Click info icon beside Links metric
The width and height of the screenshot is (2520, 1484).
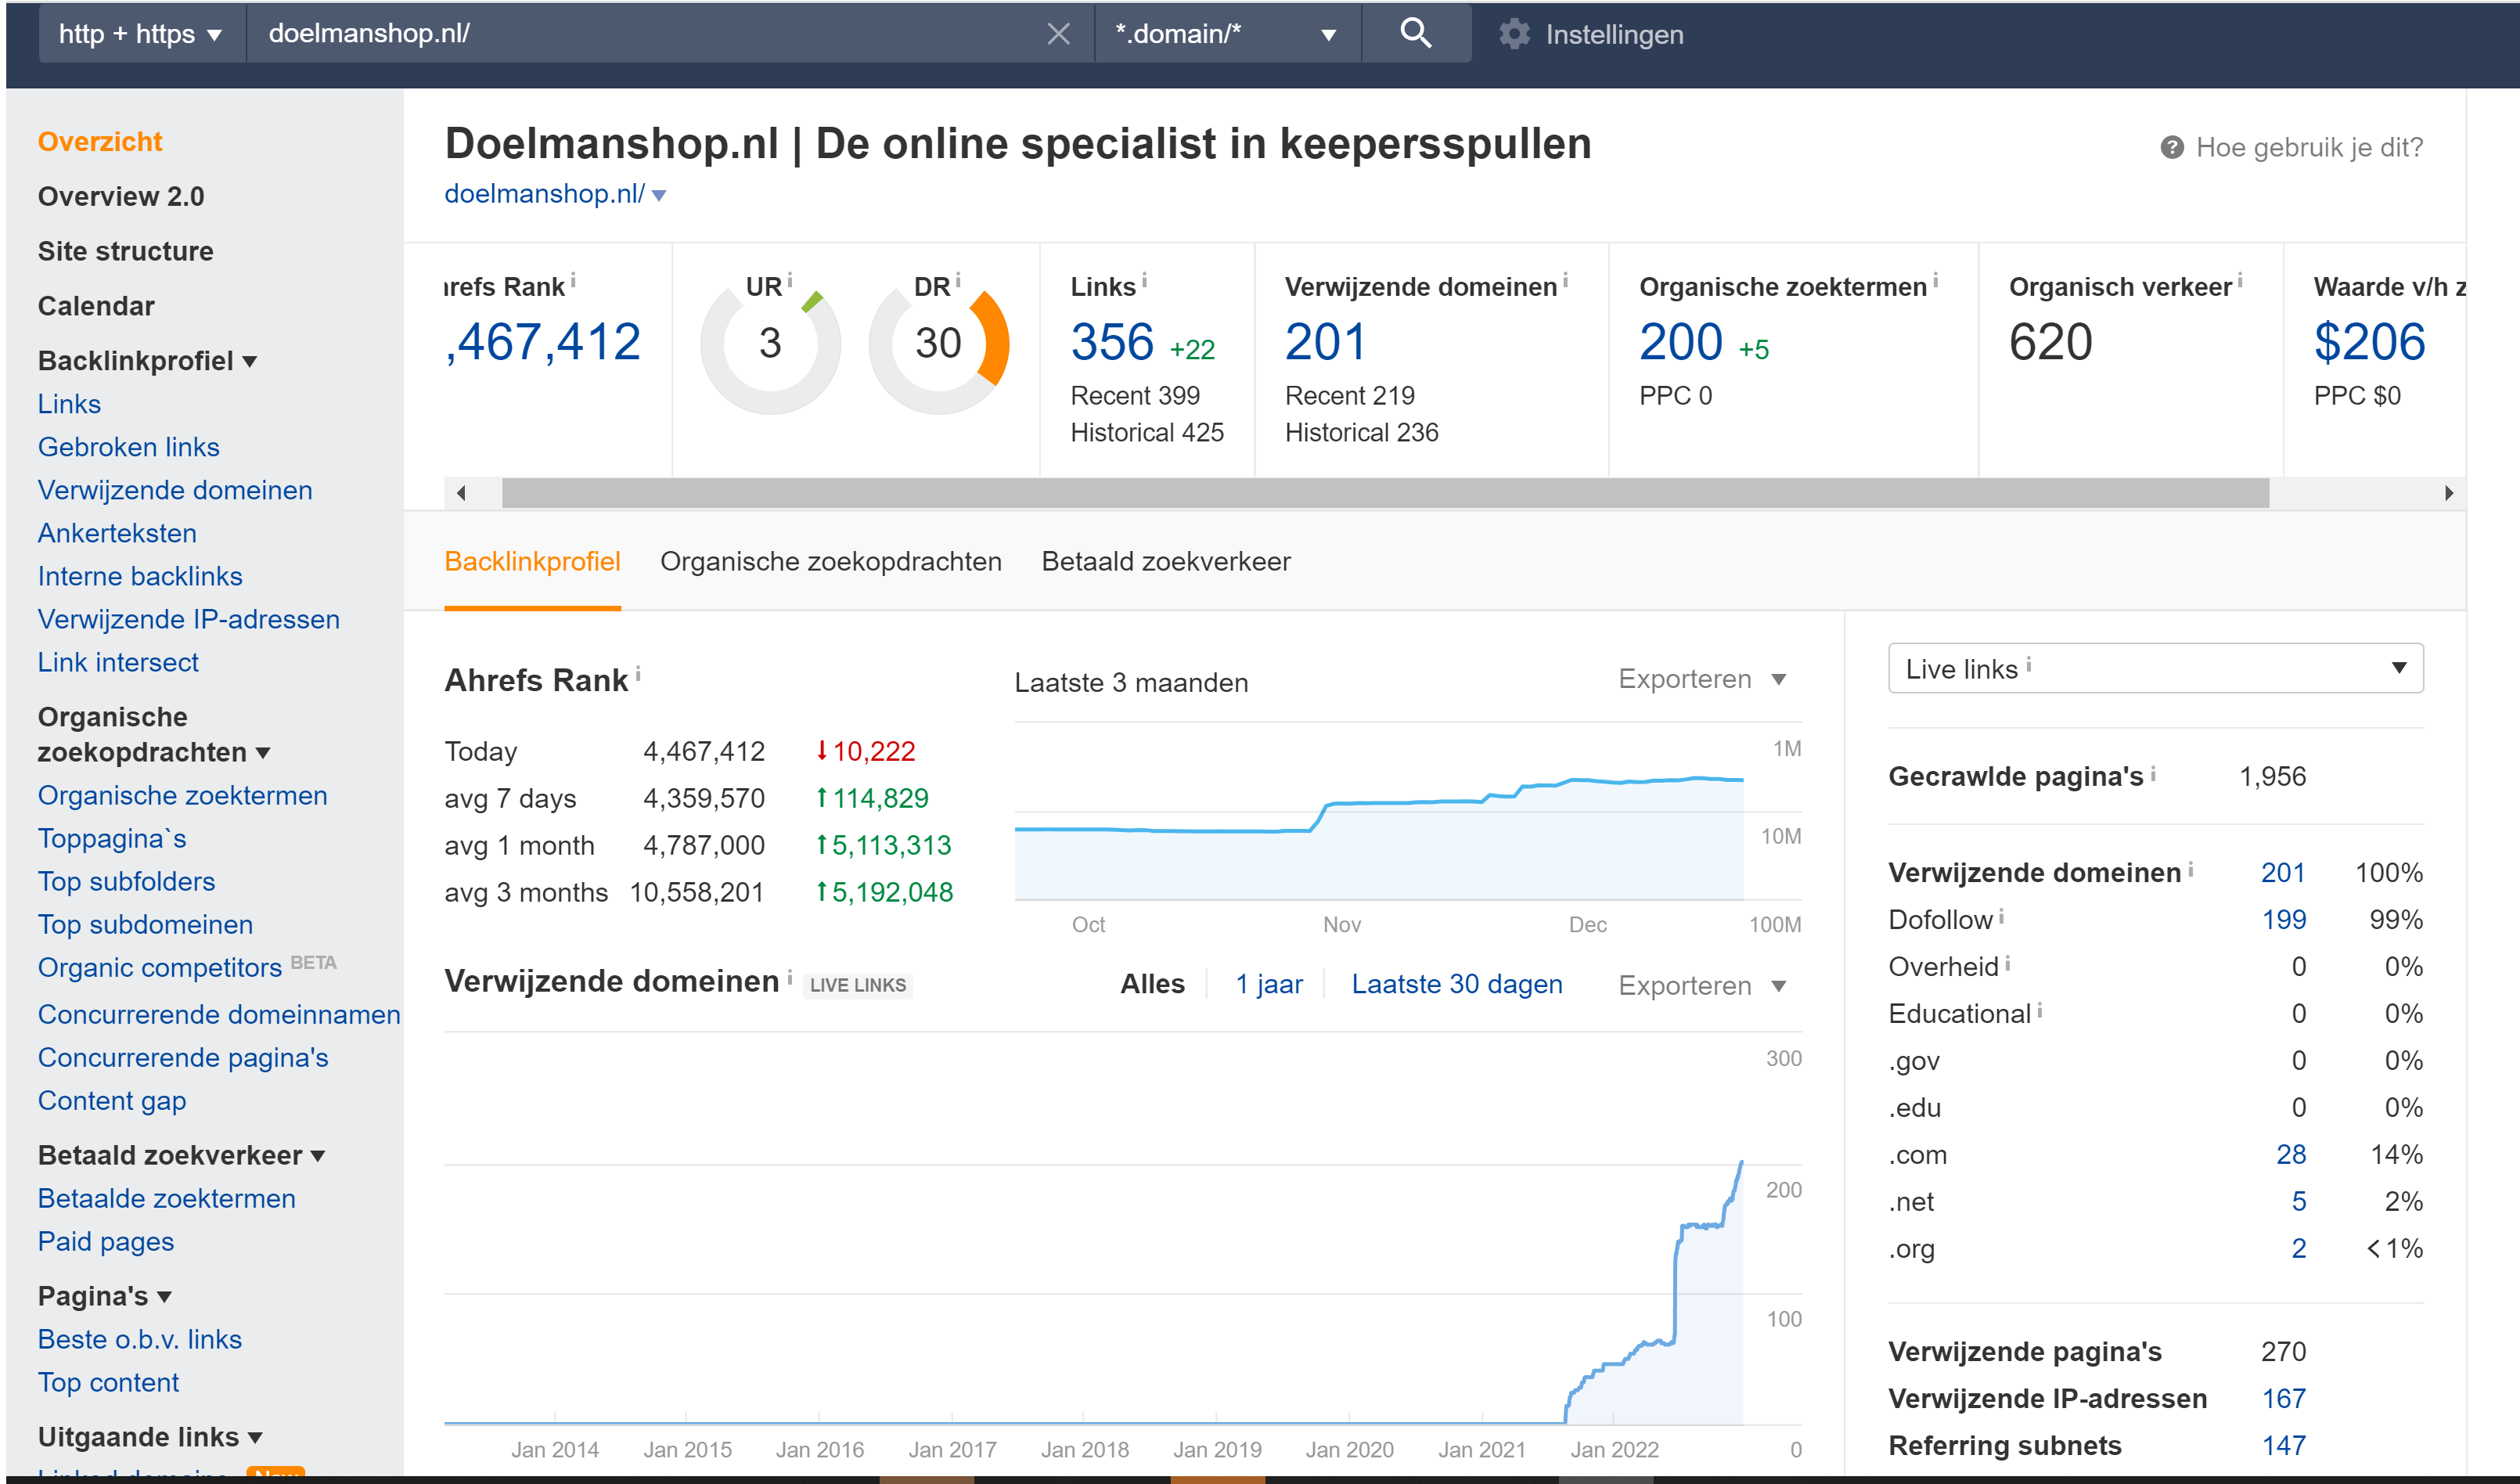(x=1144, y=281)
